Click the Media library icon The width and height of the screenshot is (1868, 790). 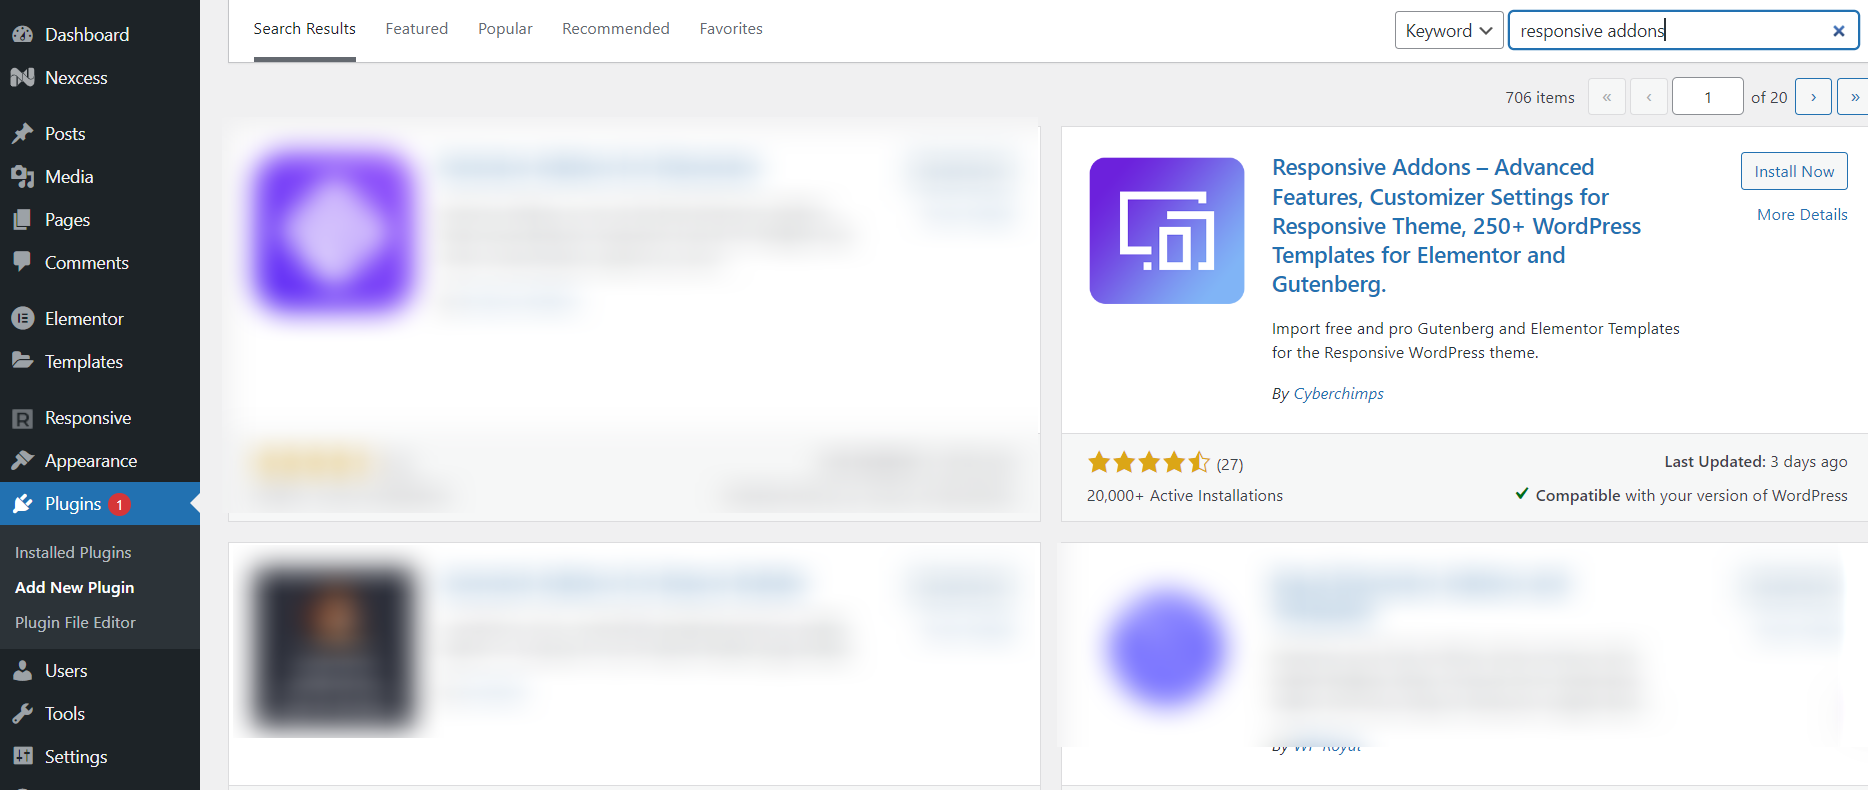point(22,176)
